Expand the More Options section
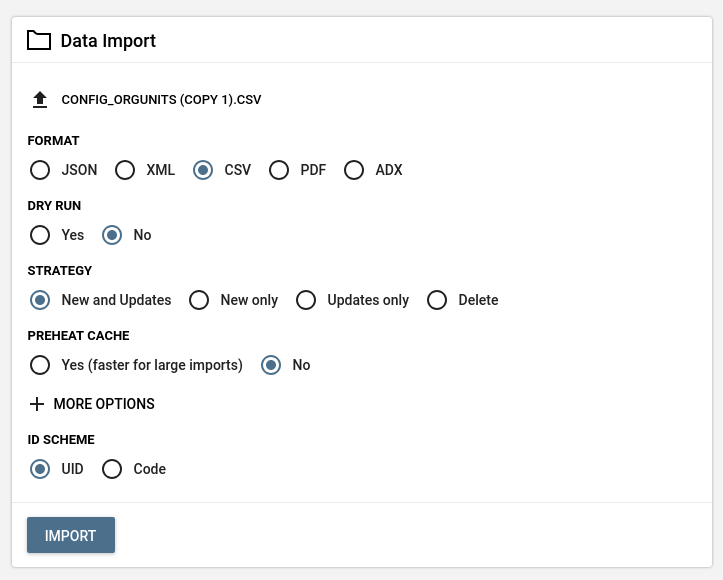Viewport: 723px width, 580px height. [104, 404]
